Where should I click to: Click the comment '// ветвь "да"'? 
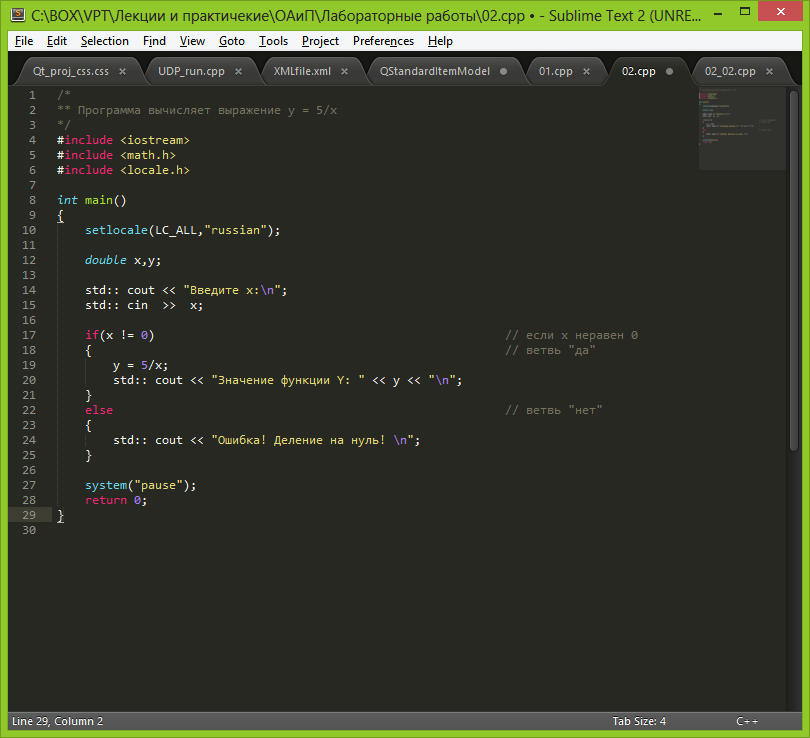pos(550,350)
